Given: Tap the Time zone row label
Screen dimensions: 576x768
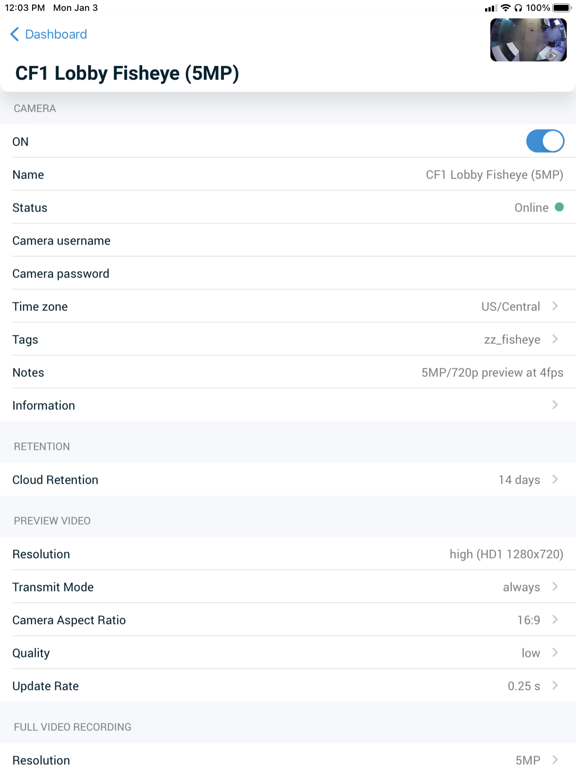Looking at the screenshot, I should pos(40,307).
